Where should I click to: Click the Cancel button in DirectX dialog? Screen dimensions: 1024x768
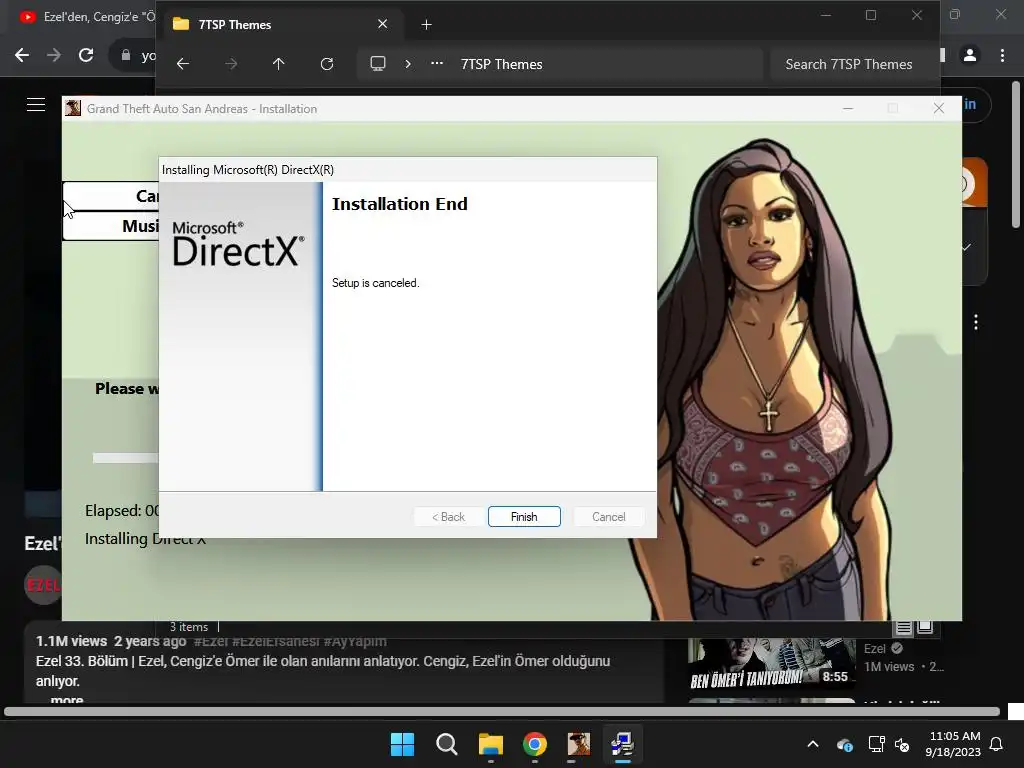point(608,517)
